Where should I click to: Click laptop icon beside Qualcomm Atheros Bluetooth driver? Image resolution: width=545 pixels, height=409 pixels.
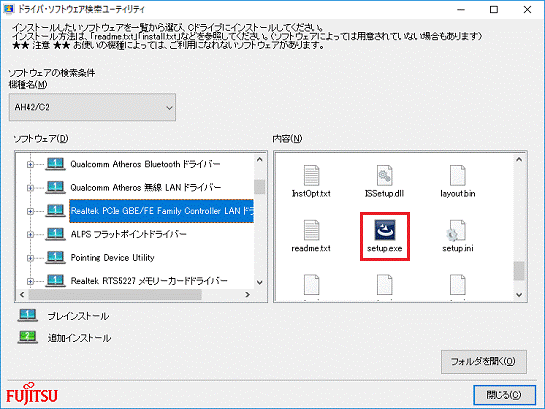[55, 164]
